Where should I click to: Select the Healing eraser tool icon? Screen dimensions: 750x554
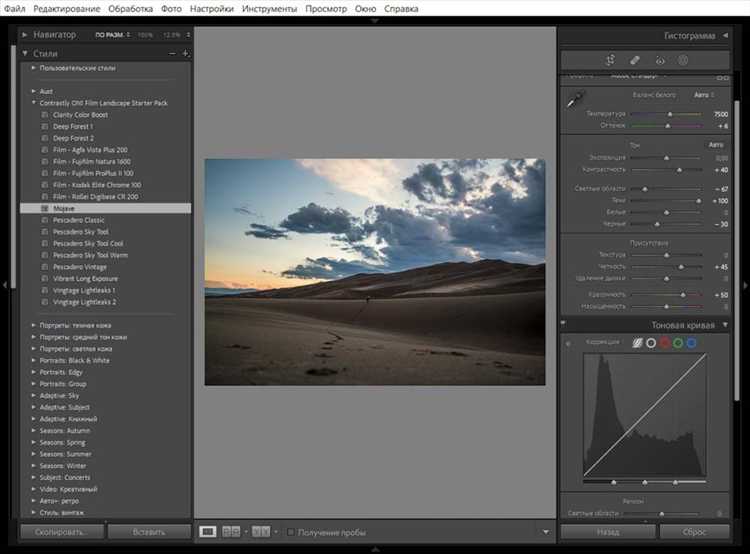tap(635, 60)
